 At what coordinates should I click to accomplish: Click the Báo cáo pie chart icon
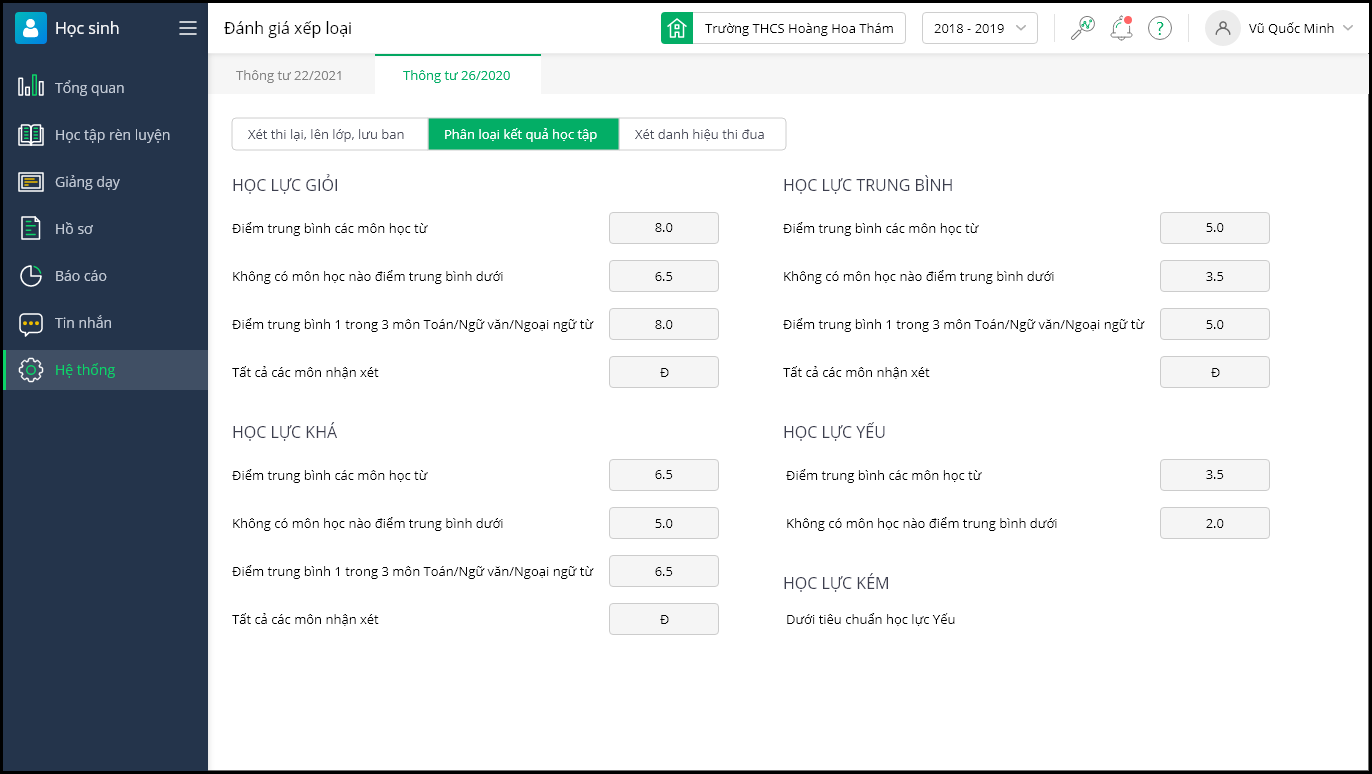pos(31,275)
